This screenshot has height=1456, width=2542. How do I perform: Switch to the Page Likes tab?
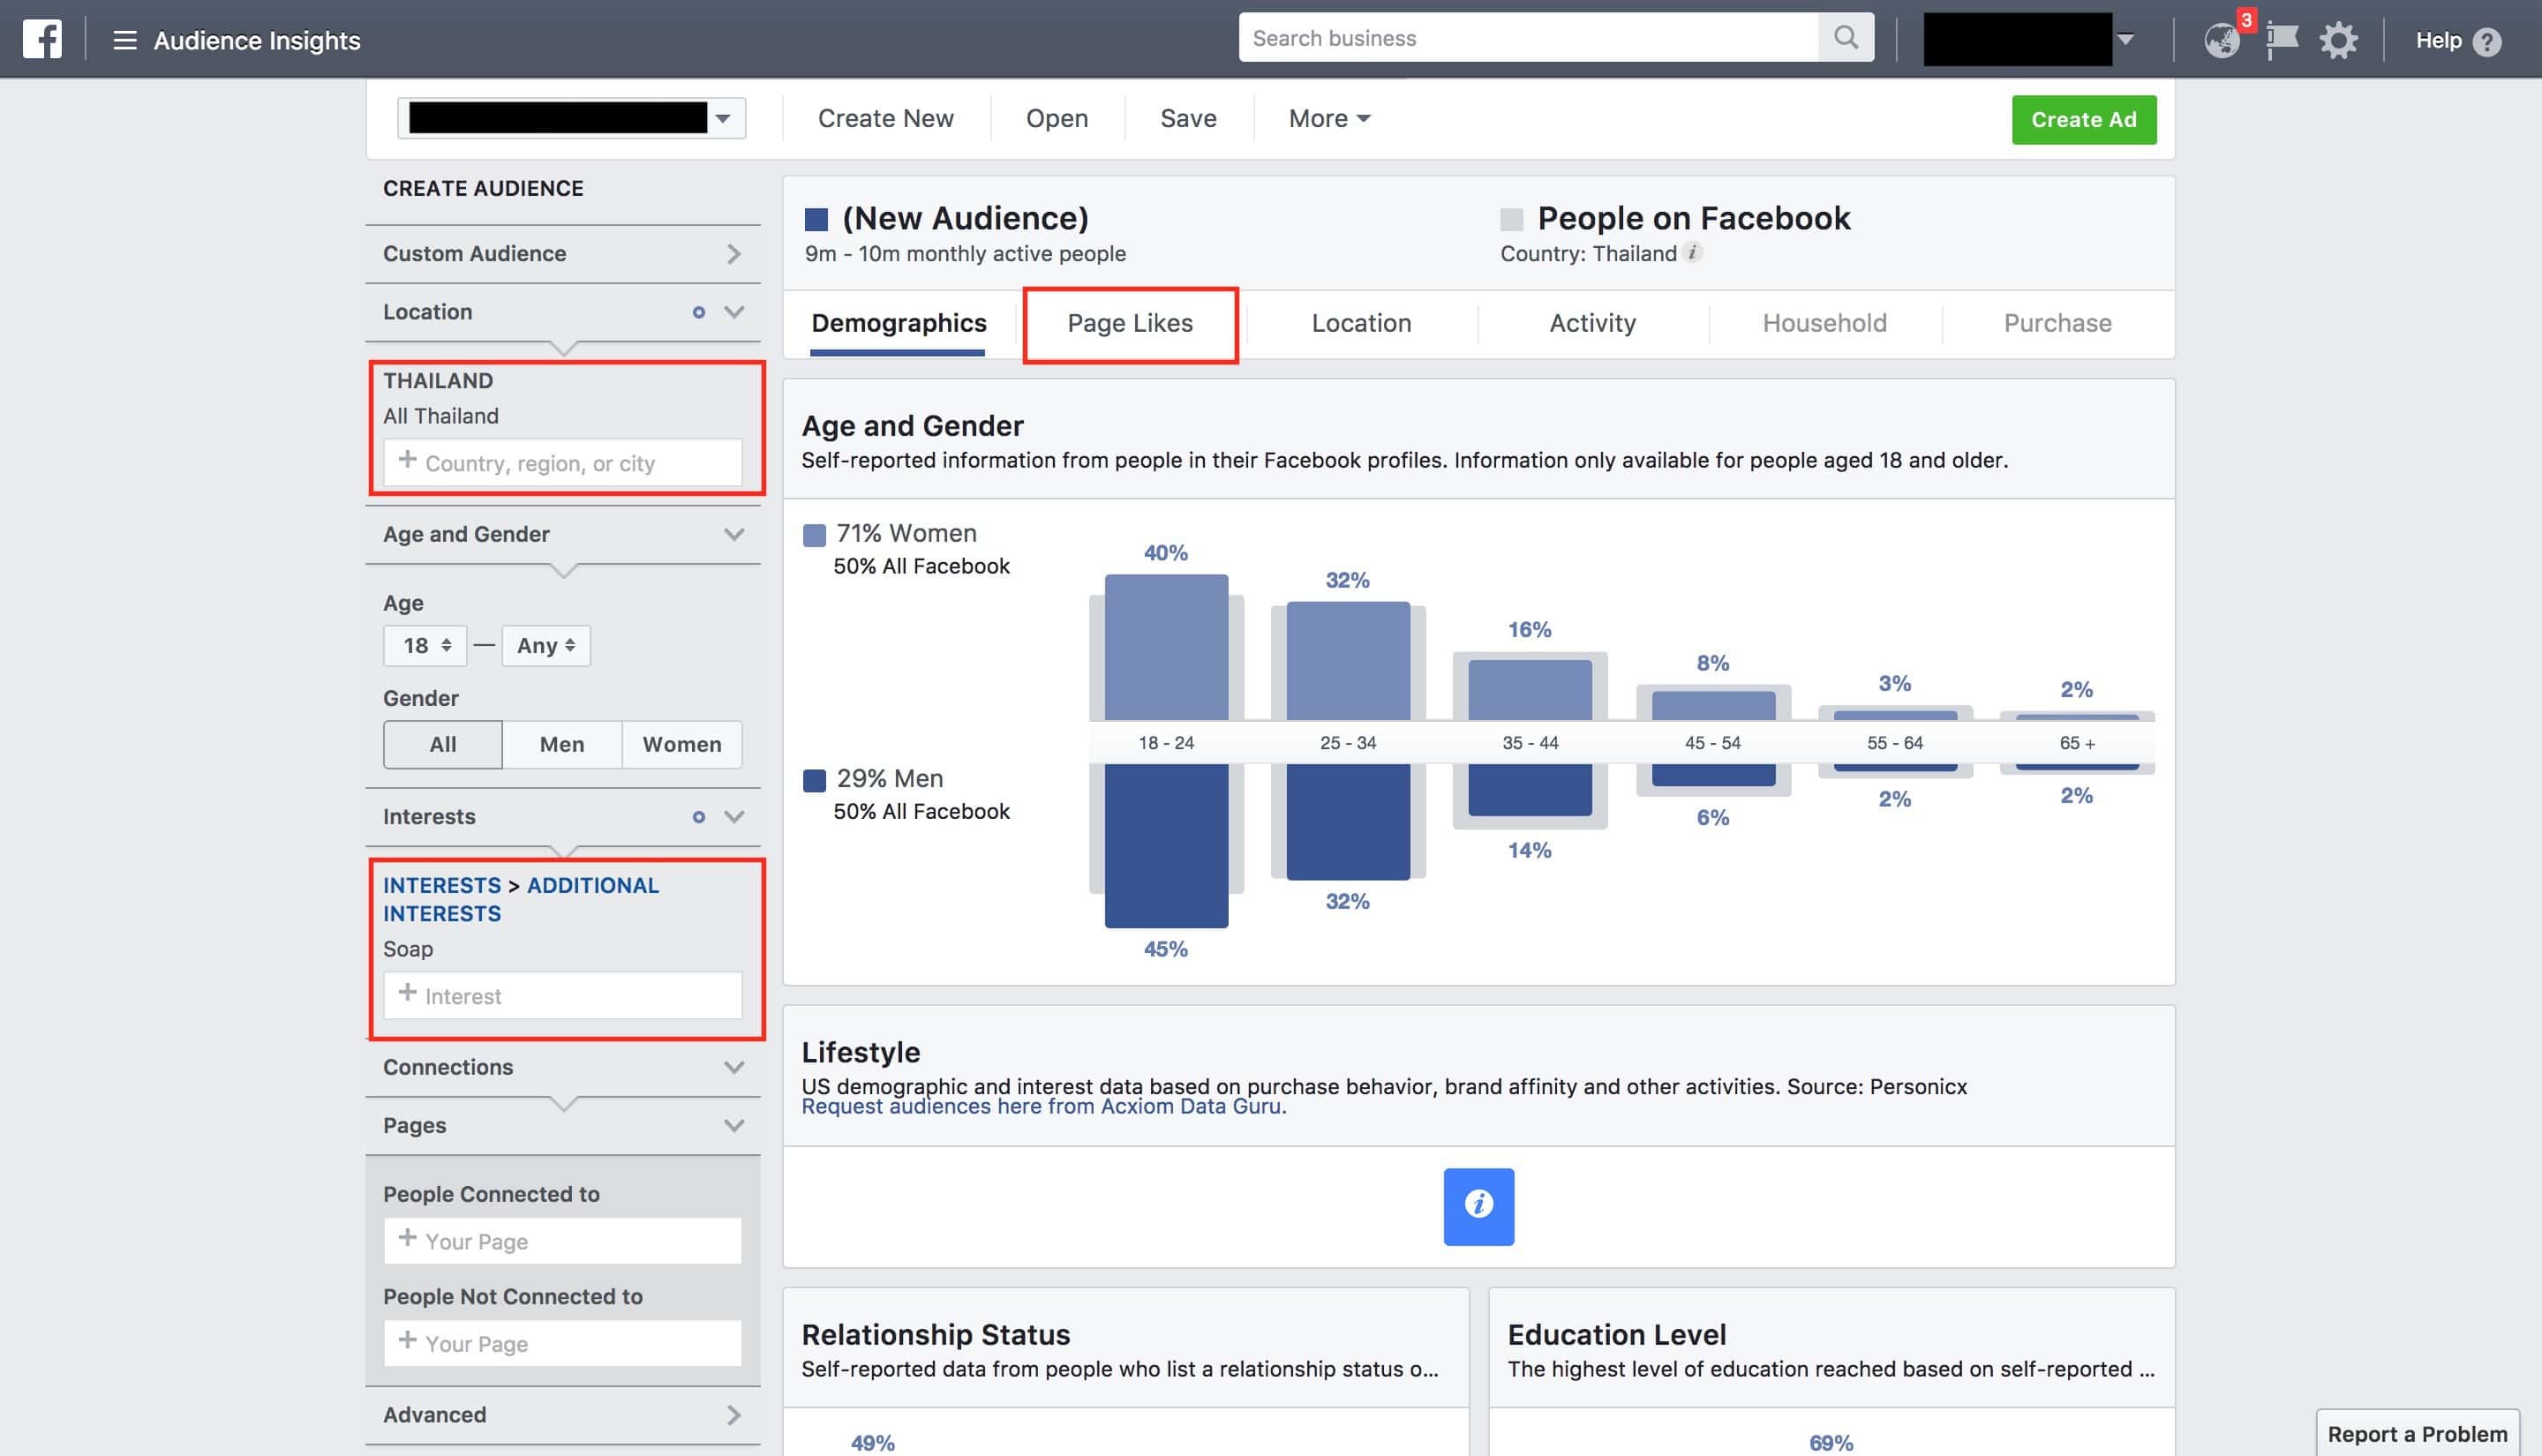pos(1130,323)
